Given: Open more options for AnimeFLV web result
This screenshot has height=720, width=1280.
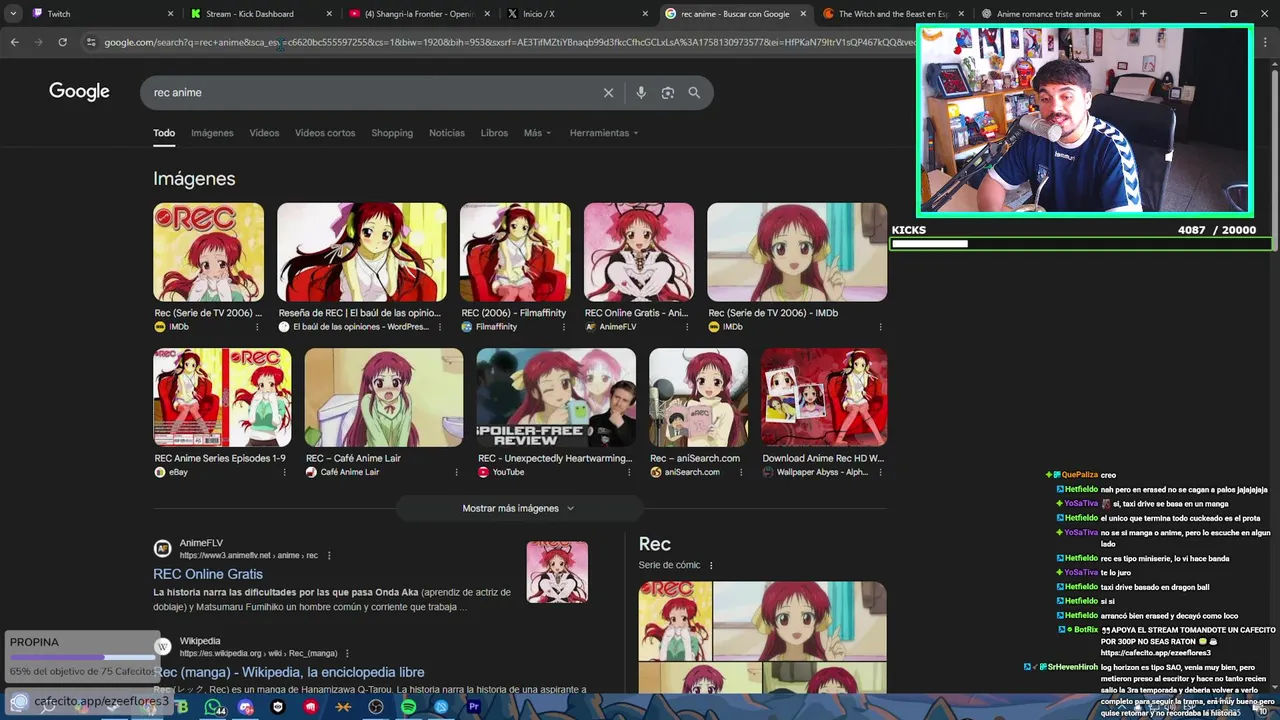Looking at the screenshot, I should click(x=329, y=555).
